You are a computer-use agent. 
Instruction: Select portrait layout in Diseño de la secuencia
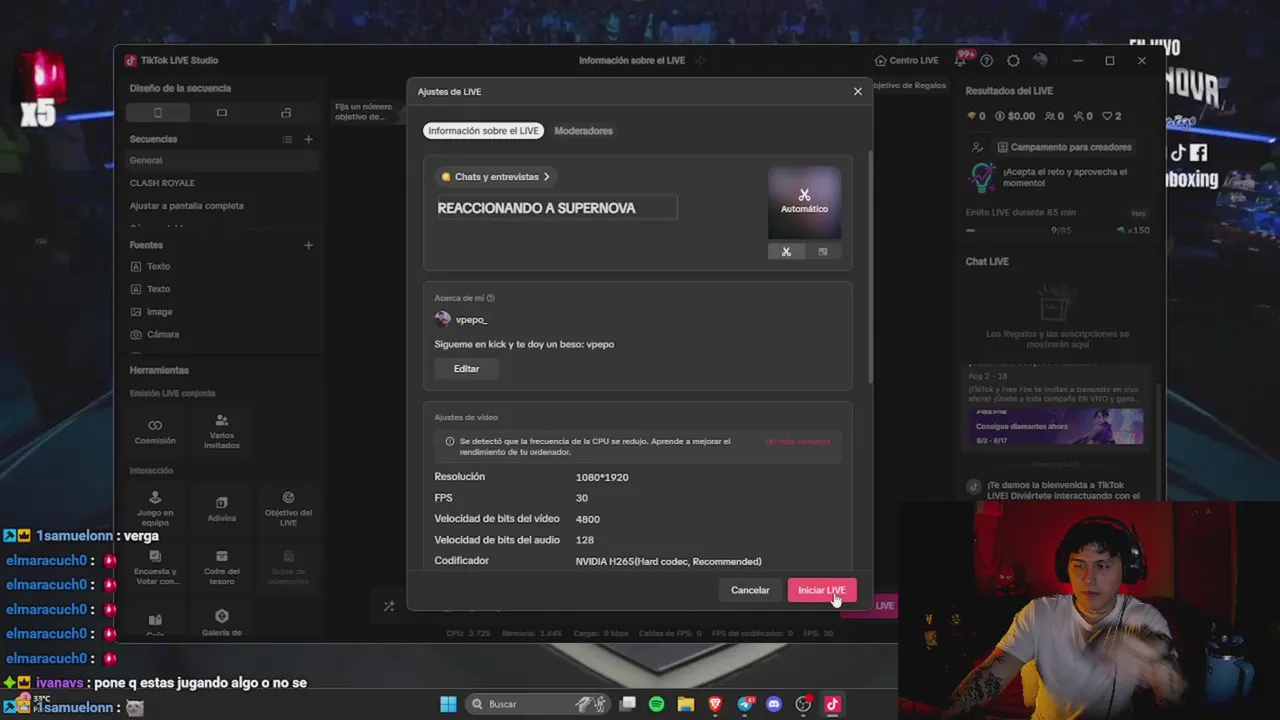pyautogui.click(x=158, y=113)
